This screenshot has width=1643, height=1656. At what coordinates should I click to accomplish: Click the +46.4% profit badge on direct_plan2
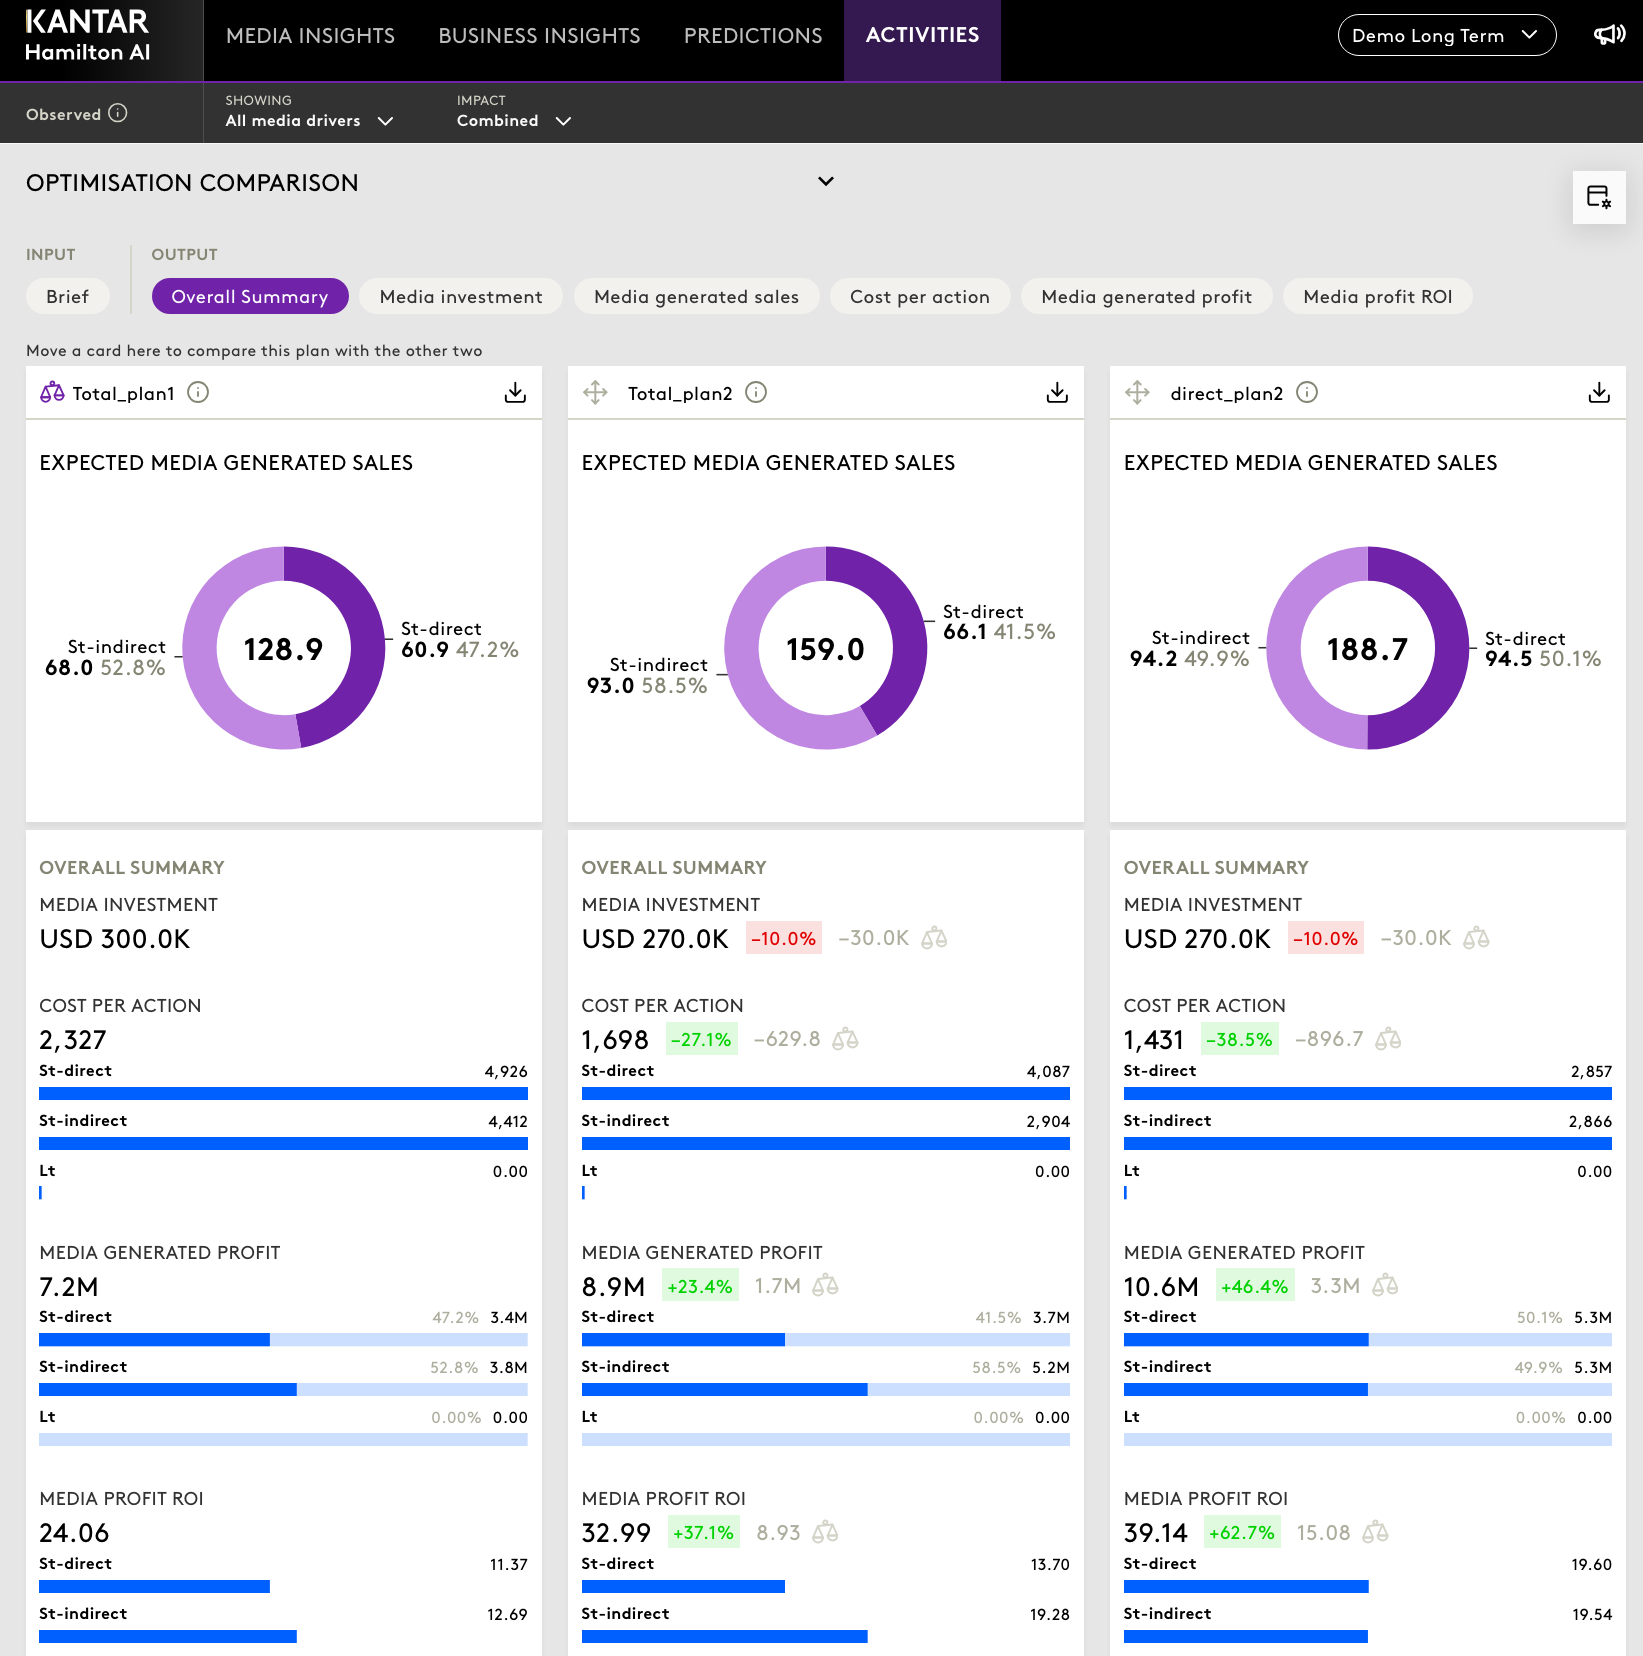pos(1254,1286)
